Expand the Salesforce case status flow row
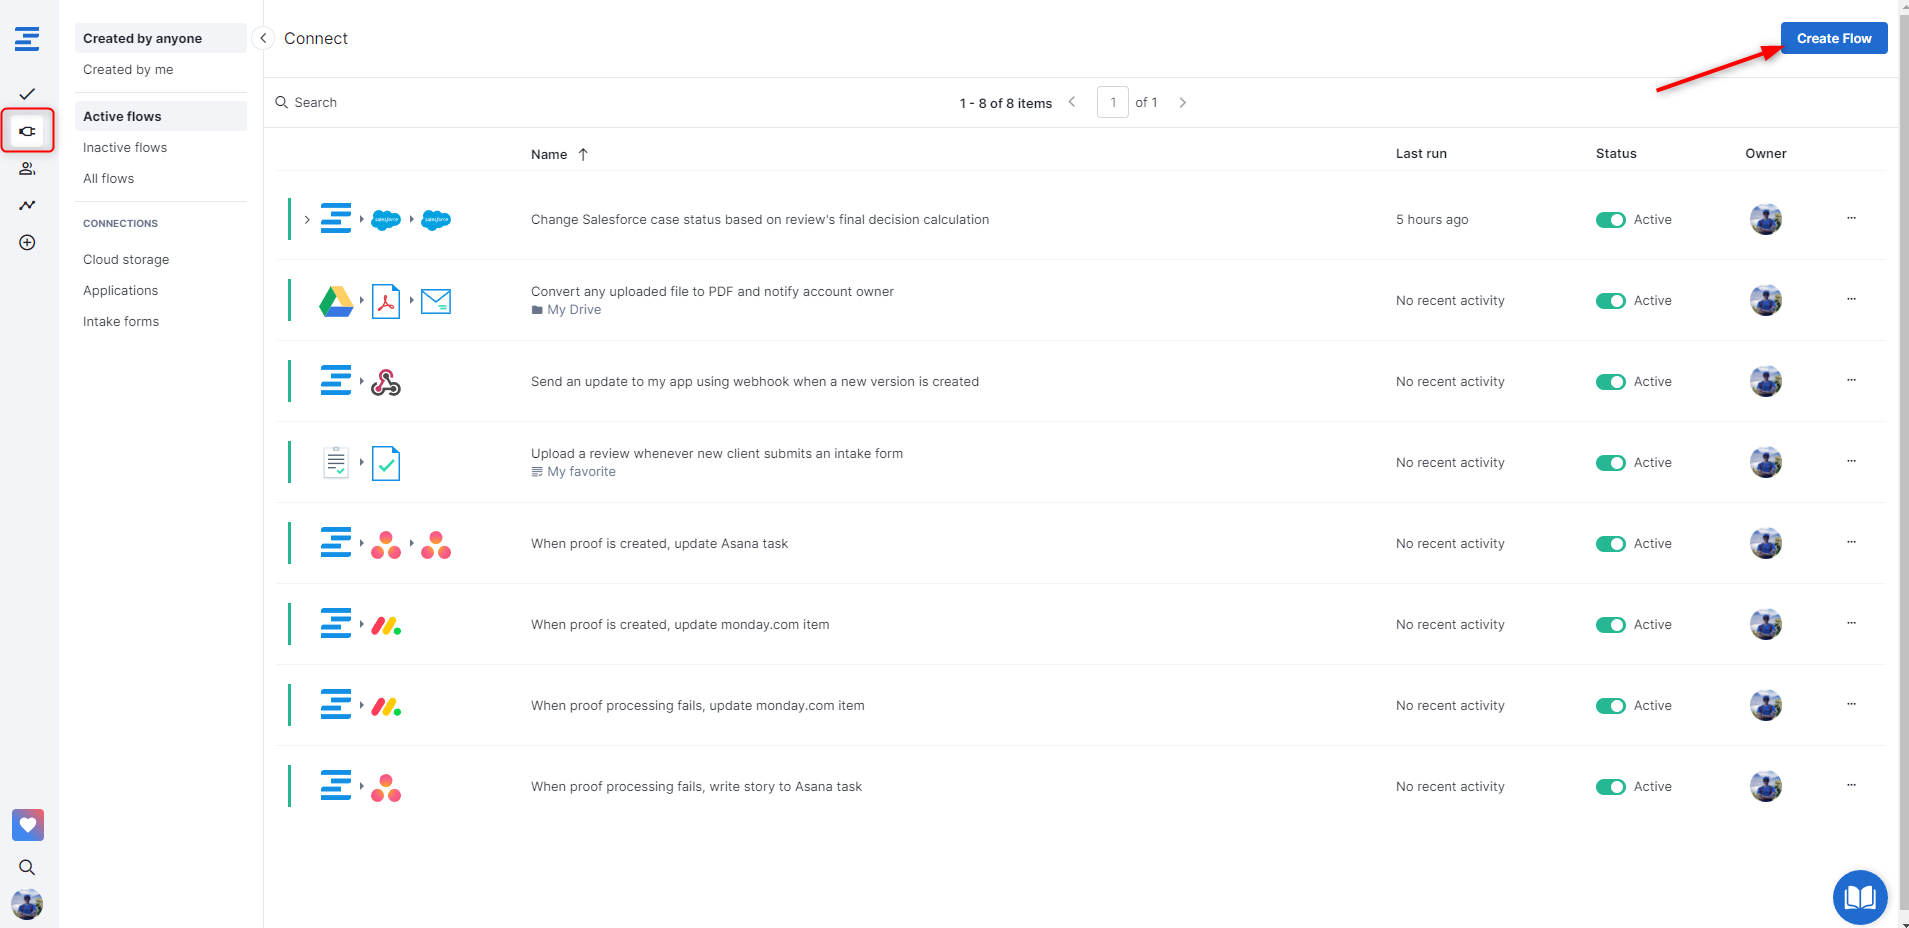The height and width of the screenshot is (928, 1909). click(x=307, y=220)
